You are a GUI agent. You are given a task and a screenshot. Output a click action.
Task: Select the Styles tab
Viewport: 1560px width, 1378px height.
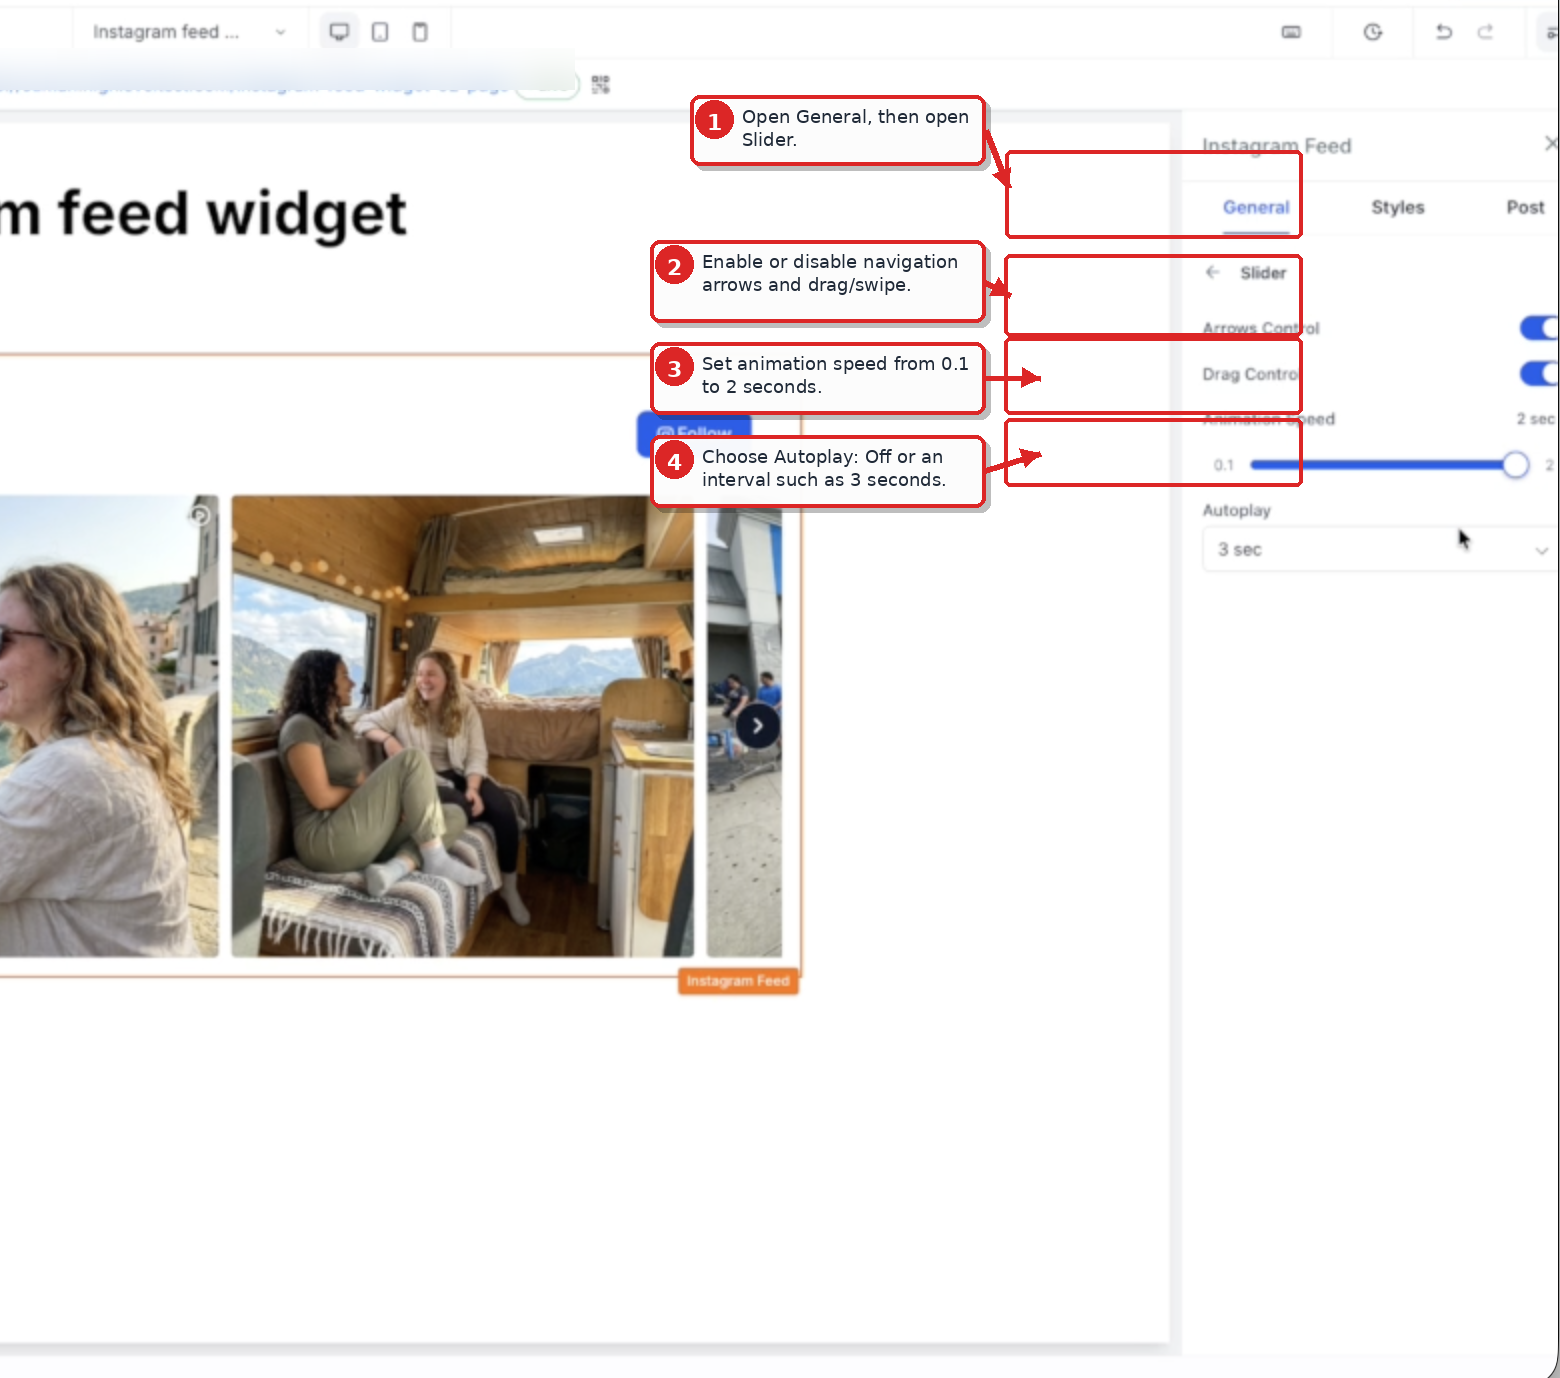click(1398, 207)
